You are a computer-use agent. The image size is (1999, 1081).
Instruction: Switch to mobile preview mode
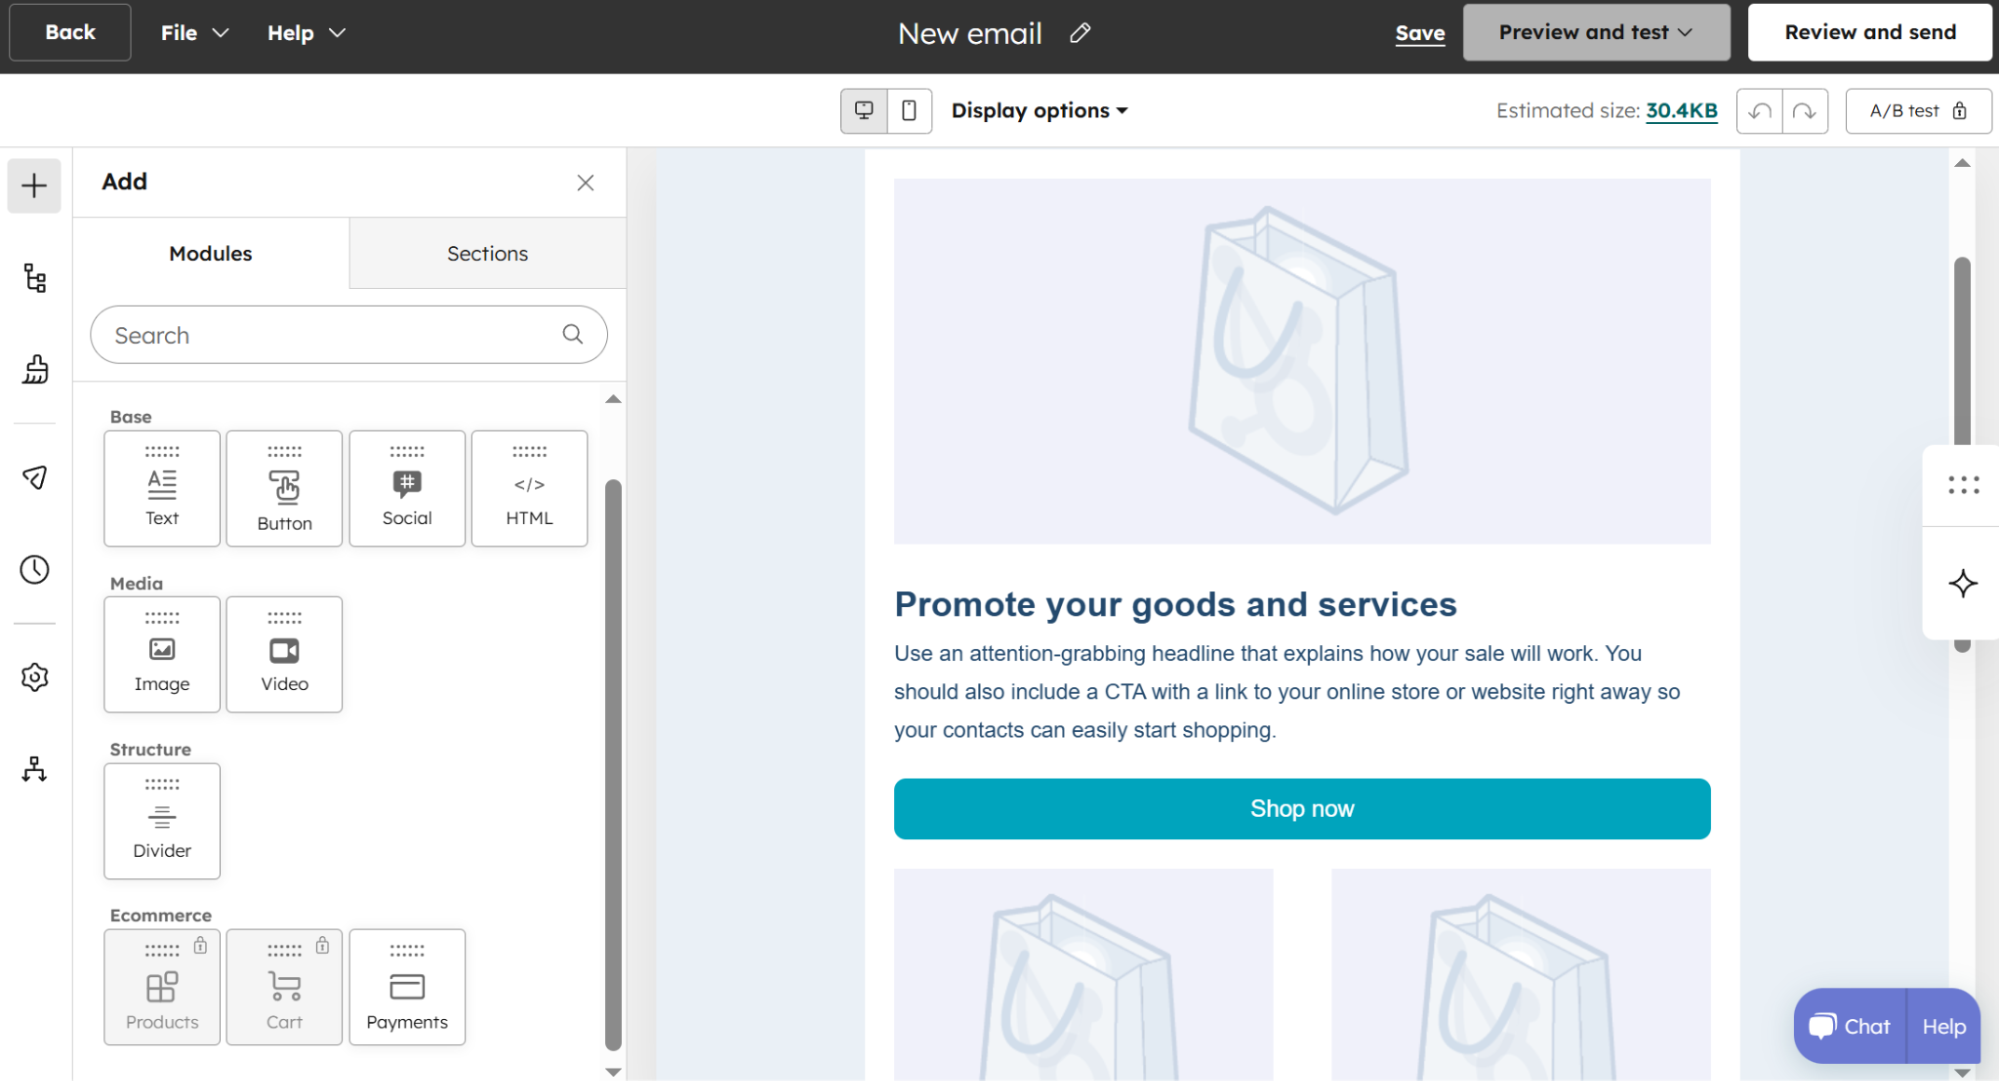(909, 111)
